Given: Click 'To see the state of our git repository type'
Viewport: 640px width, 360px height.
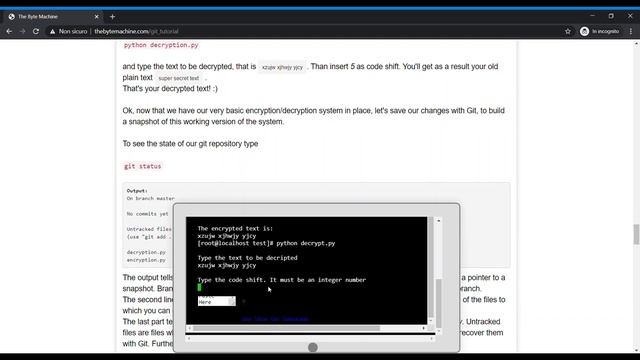Looking at the screenshot, I should tap(190, 144).
